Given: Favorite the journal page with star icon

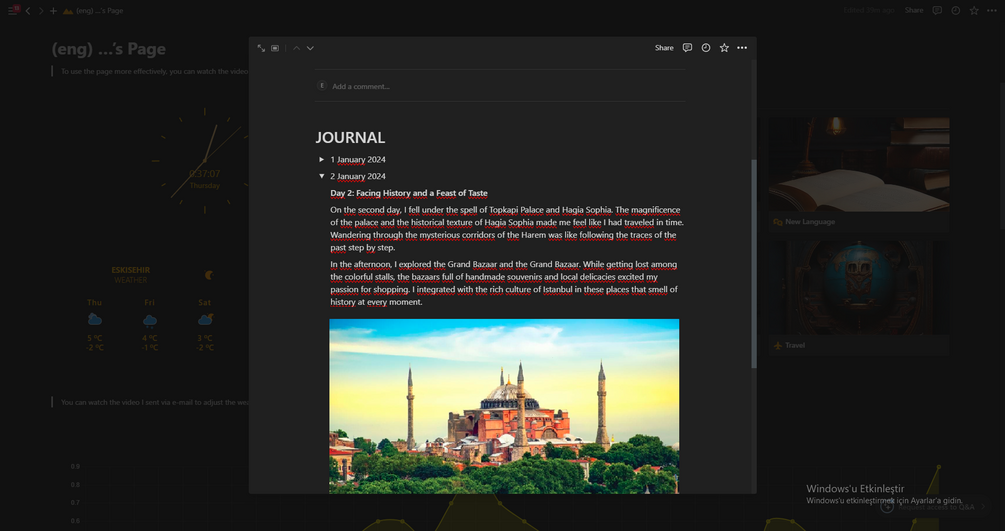Looking at the screenshot, I should tap(724, 47).
